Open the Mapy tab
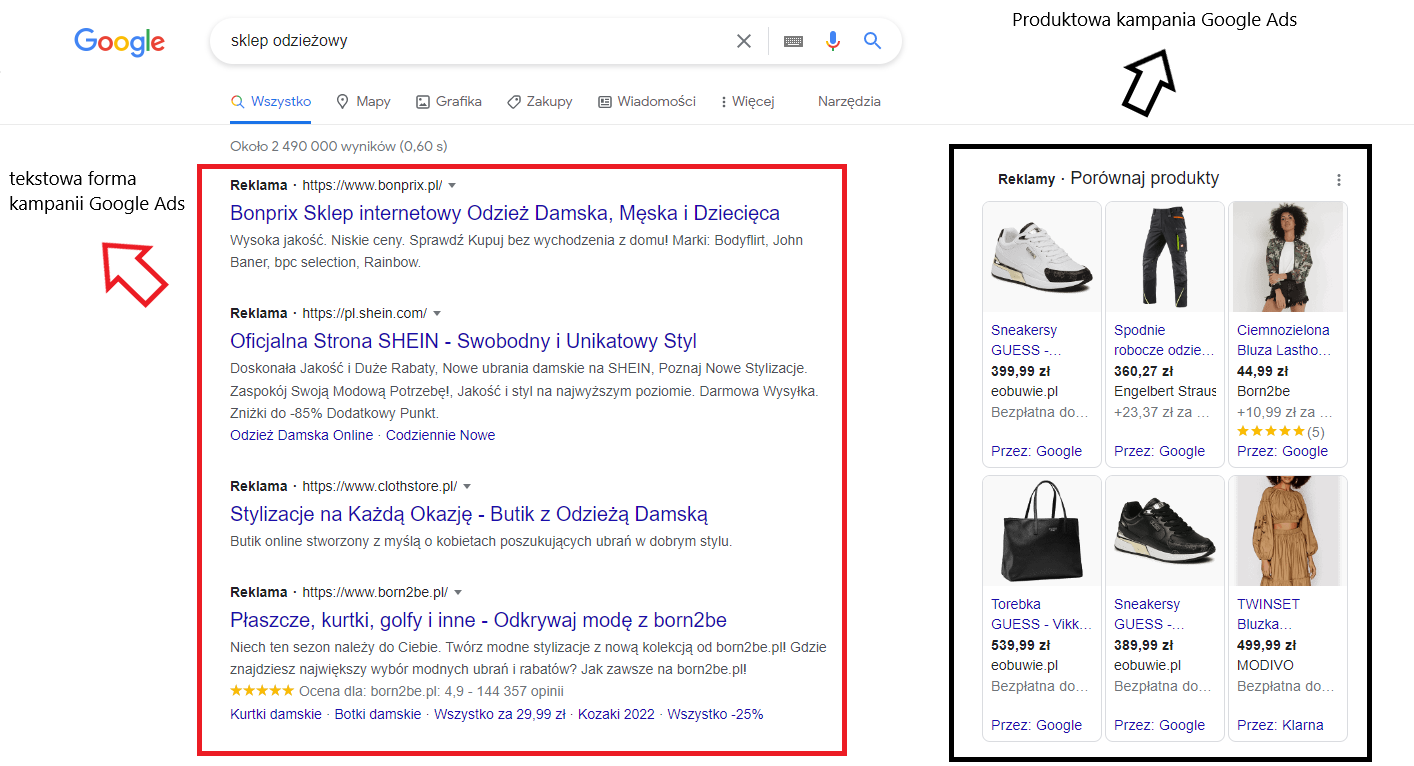 point(363,101)
